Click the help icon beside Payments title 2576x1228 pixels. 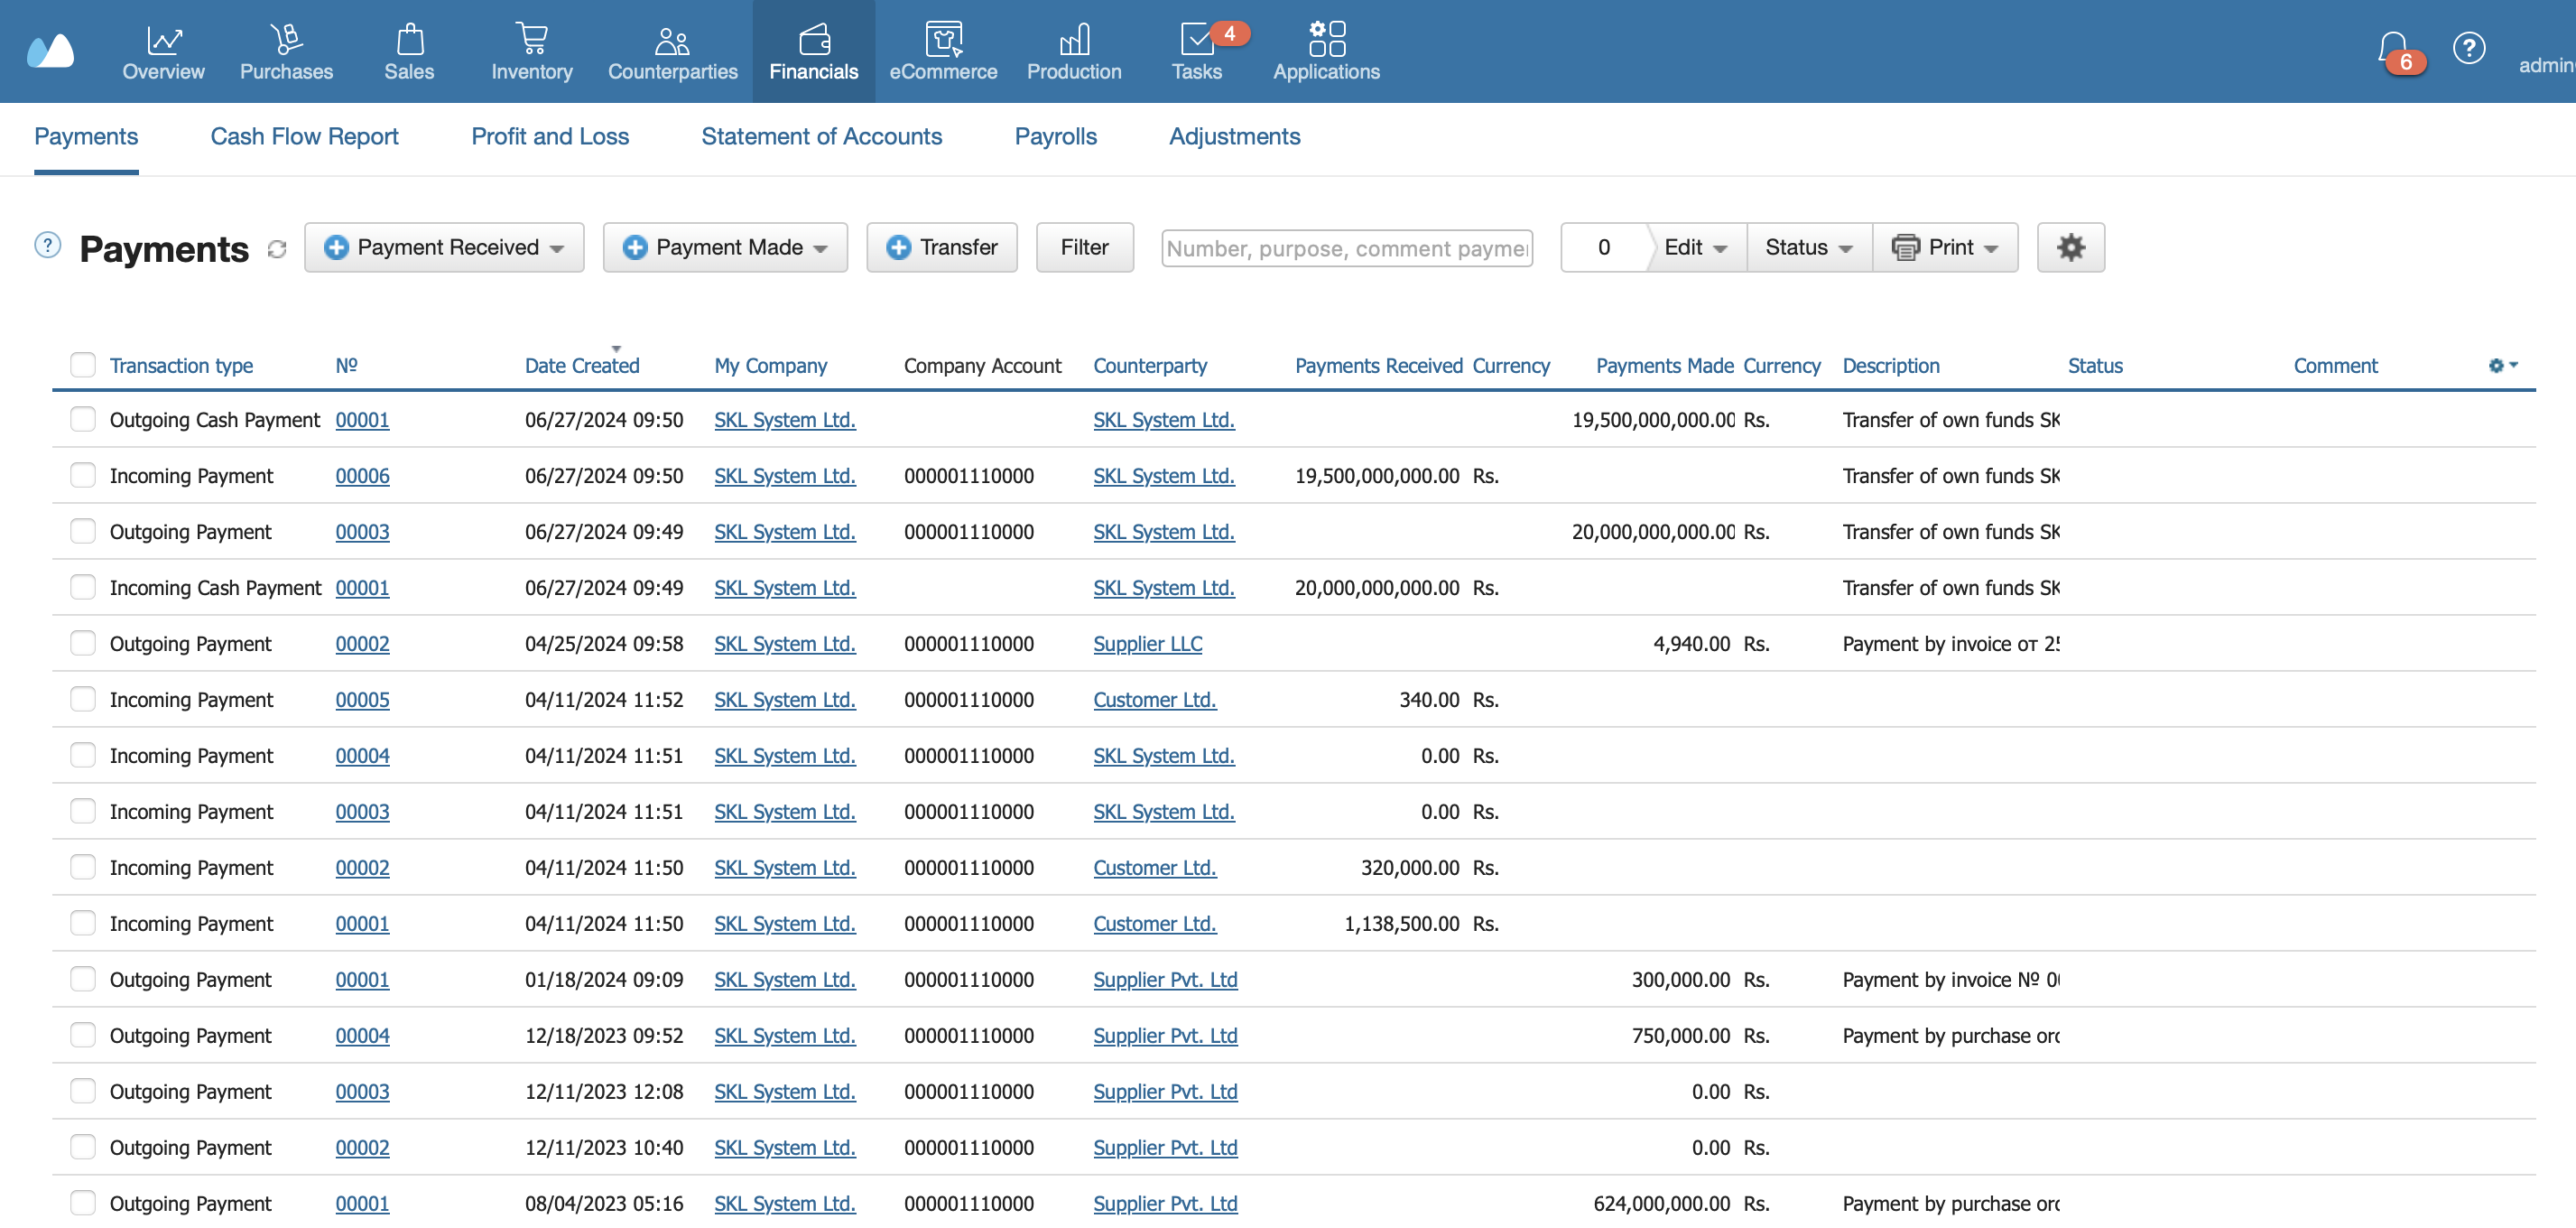pos(47,245)
